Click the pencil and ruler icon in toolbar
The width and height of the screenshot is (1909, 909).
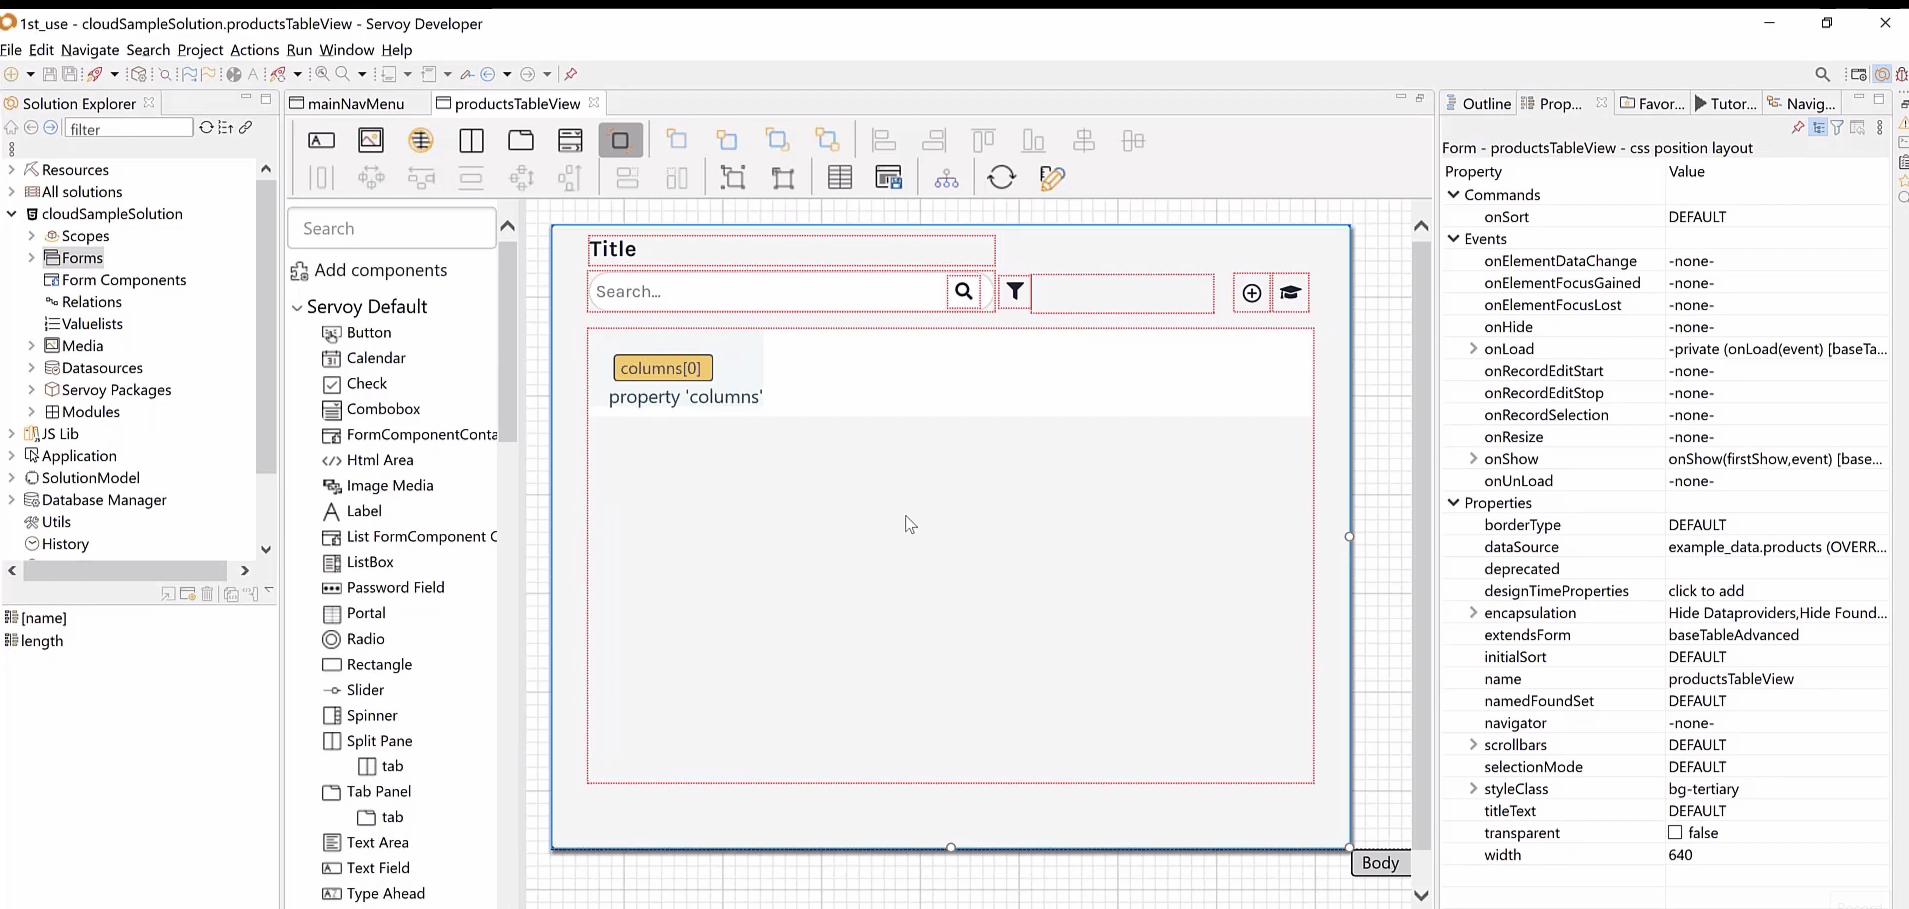coord(1052,178)
